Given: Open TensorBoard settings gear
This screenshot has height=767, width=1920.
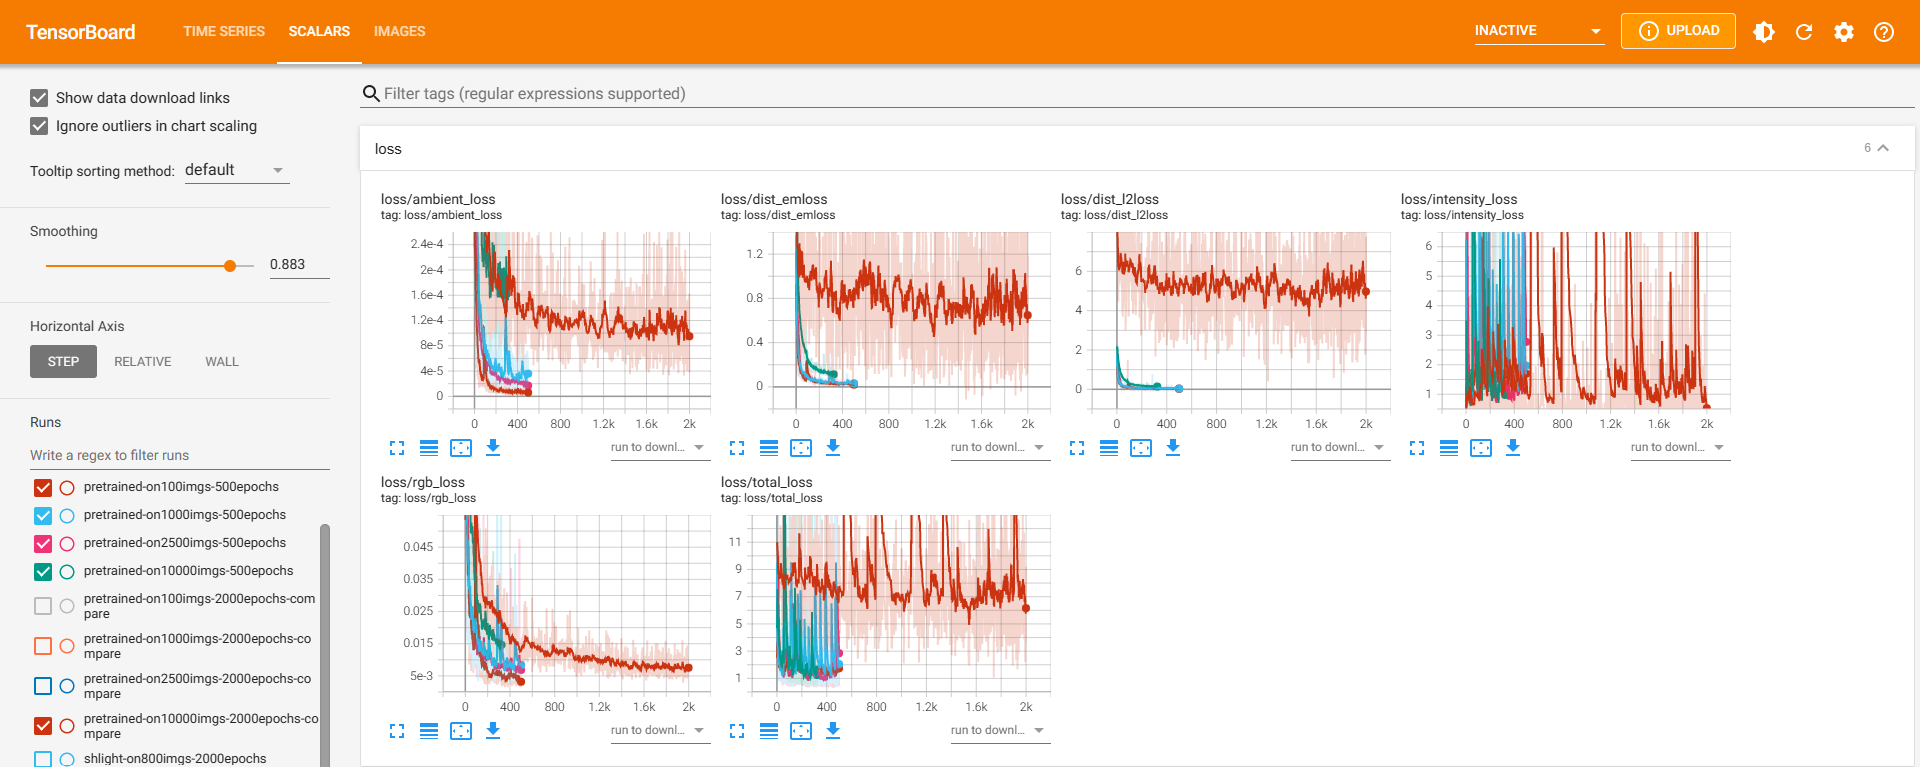Looking at the screenshot, I should (x=1844, y=32).
